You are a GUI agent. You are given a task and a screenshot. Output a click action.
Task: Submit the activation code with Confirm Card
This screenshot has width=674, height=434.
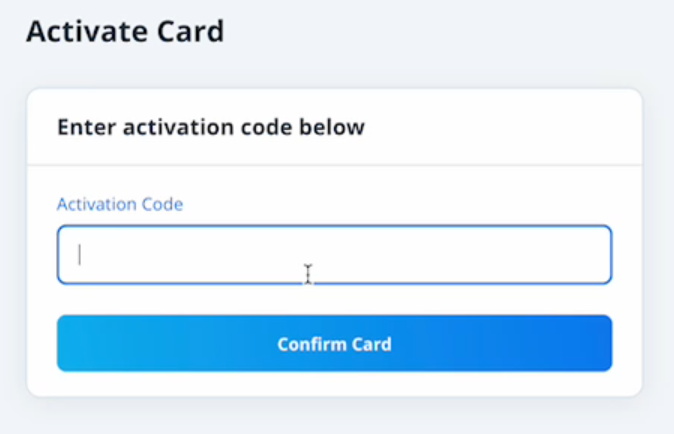[334, 344]
